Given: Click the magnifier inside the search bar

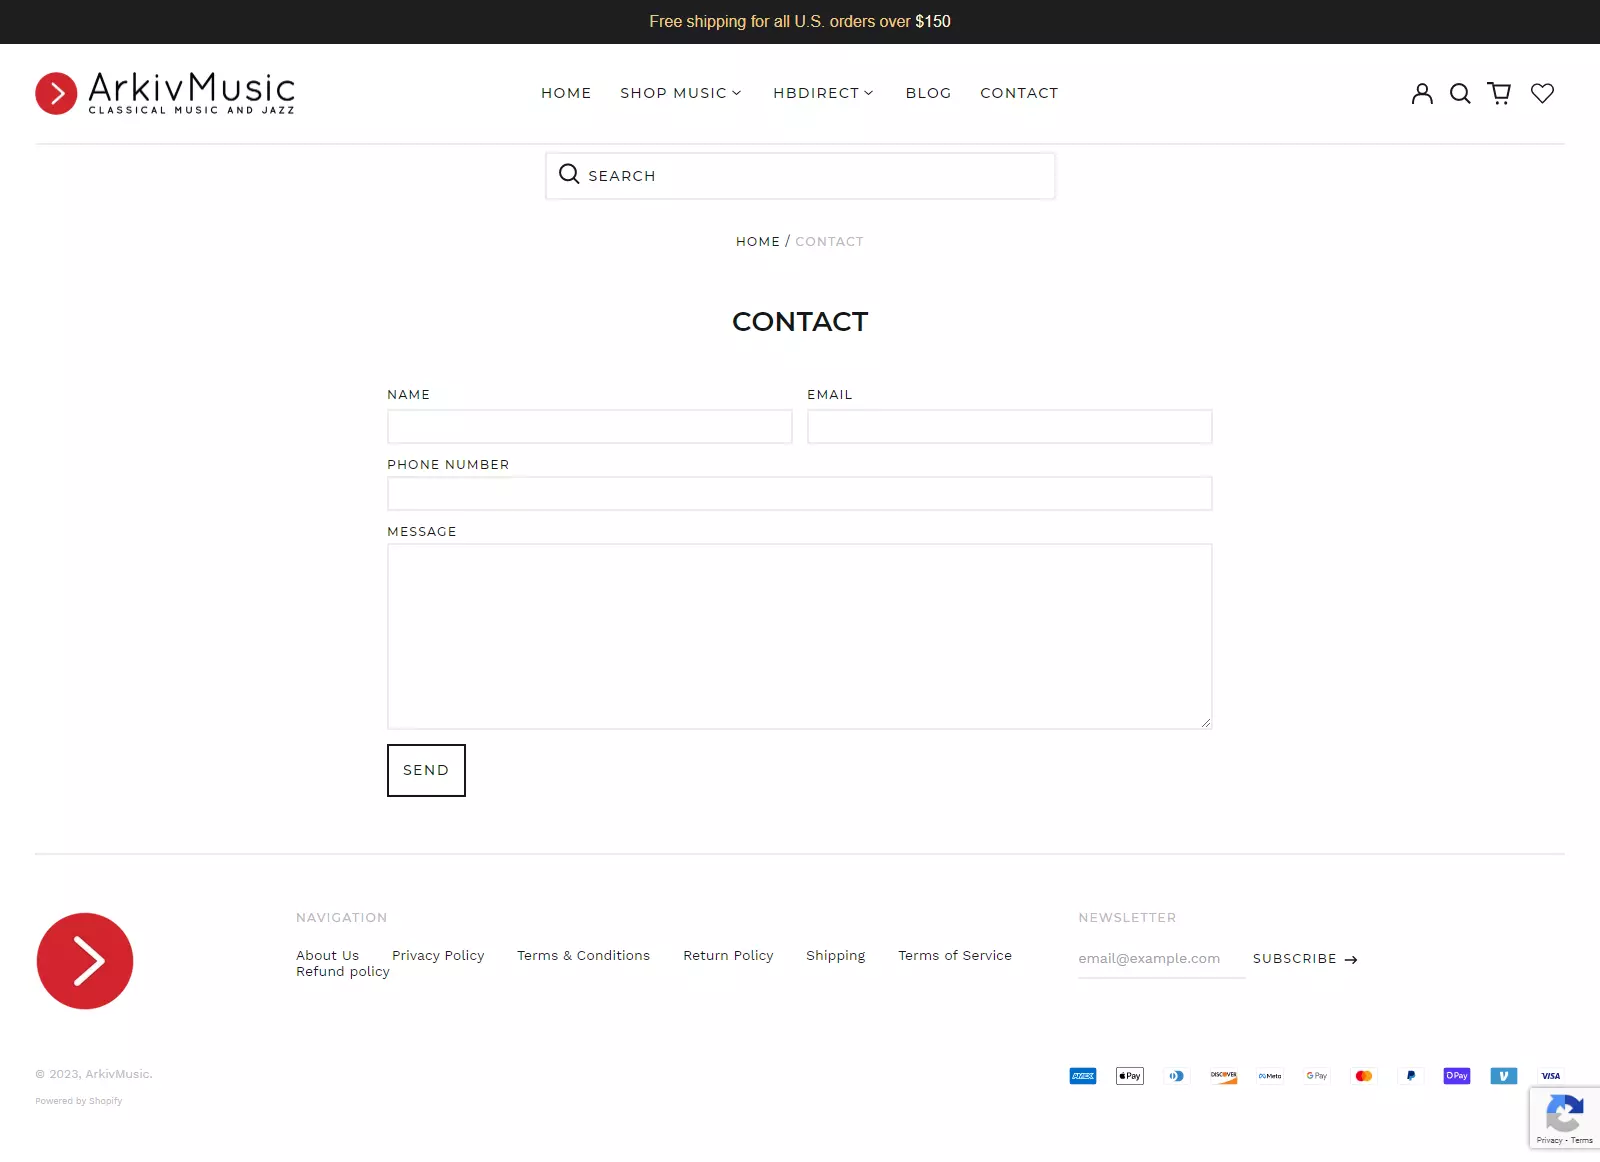Looking at the screenshot, I should [x=569, y=174].
